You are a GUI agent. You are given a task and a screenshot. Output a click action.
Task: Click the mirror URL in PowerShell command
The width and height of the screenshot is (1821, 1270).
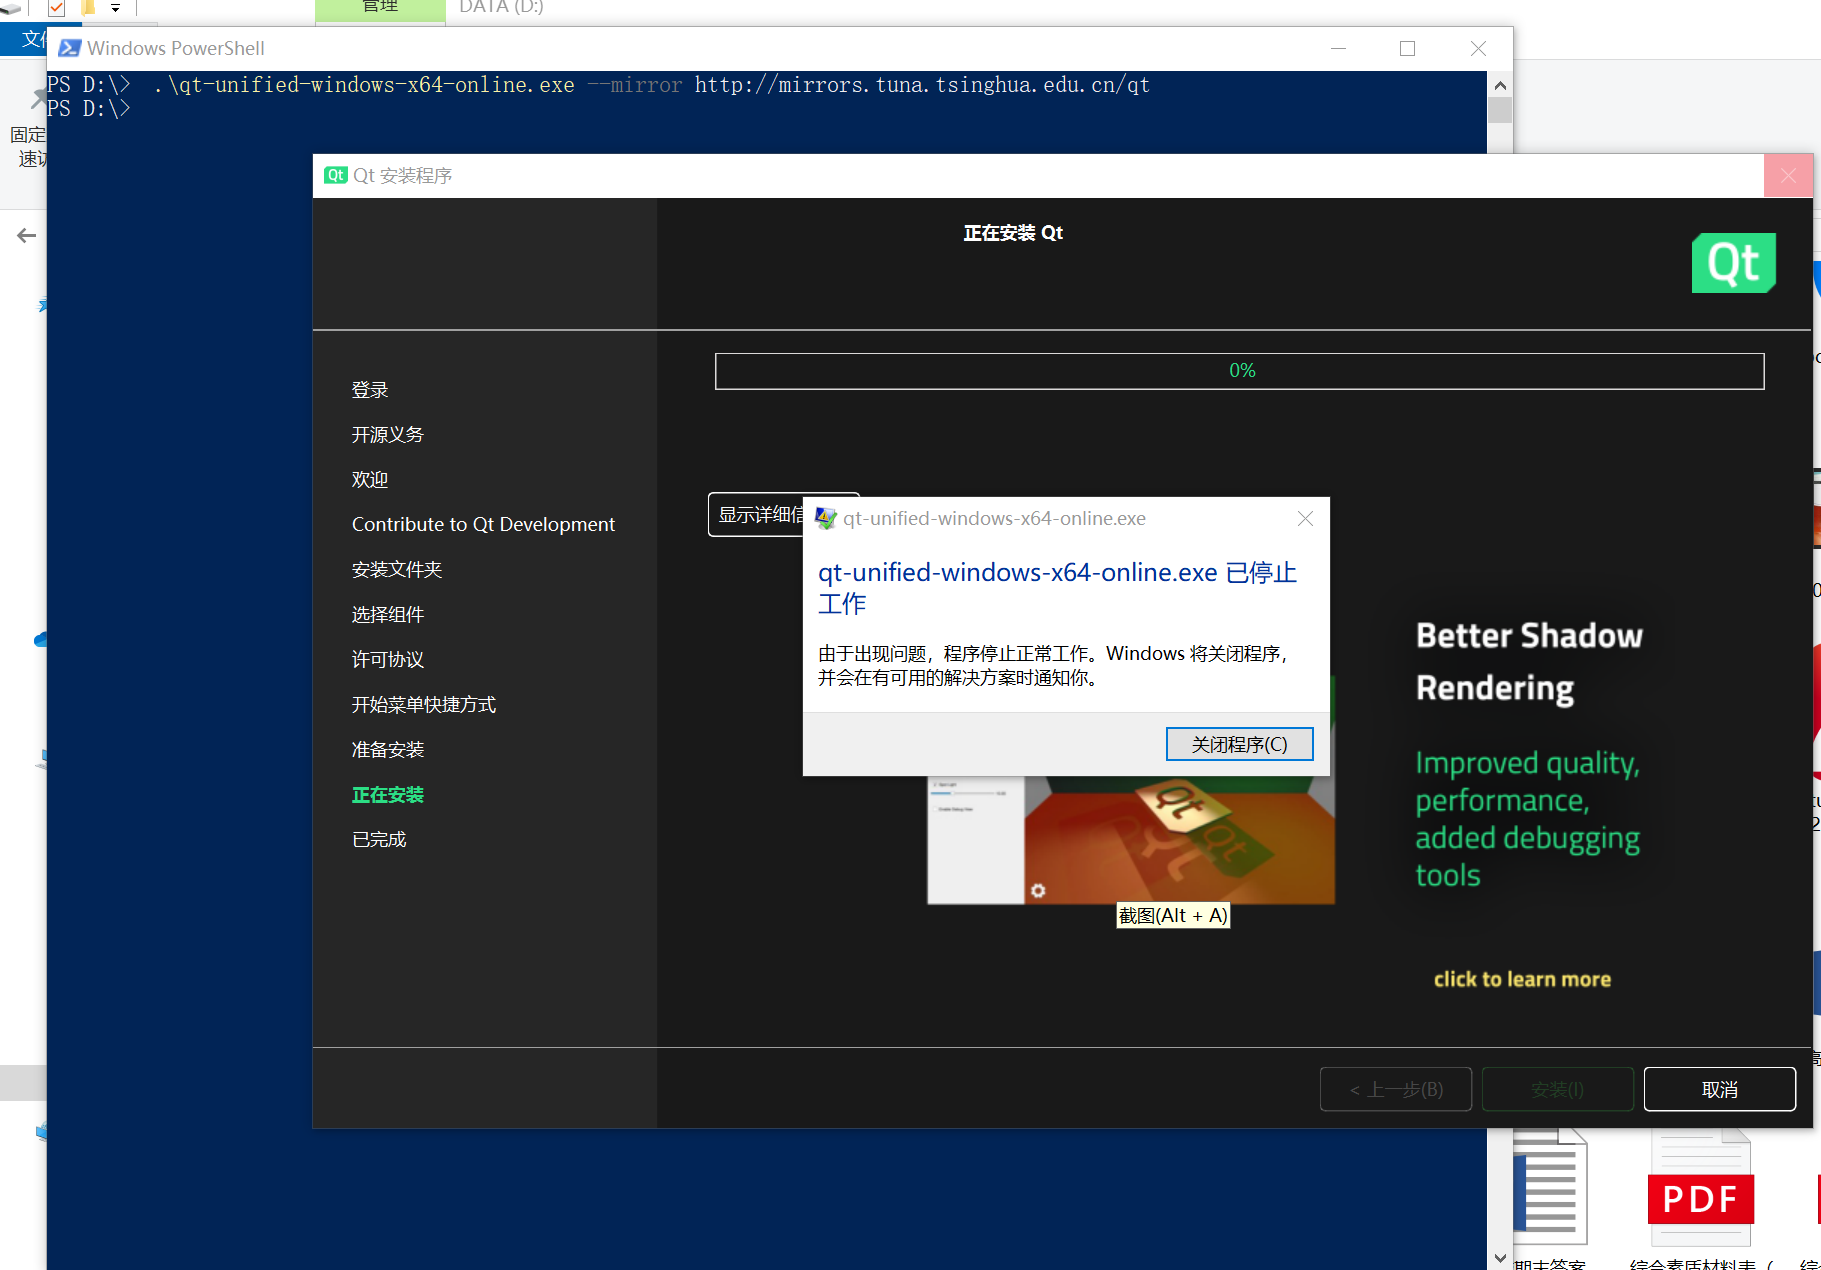(922, 85)
